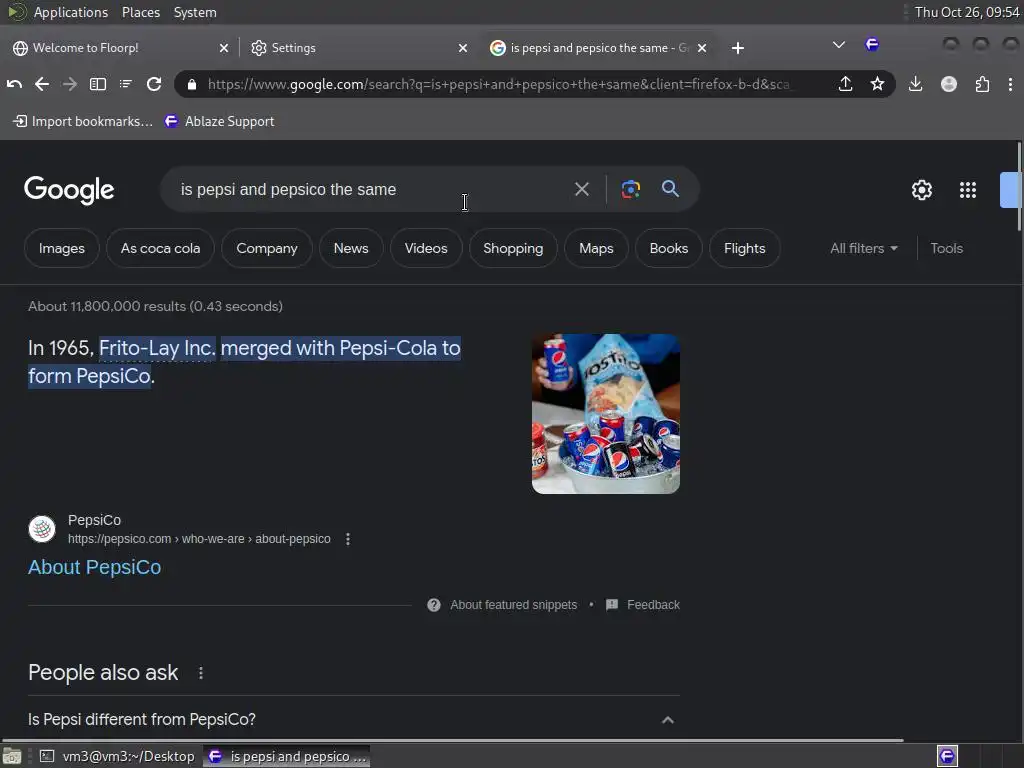Image resolution: width=1024 pixels, height=768 pixels.
Task: Search by image with Google Lens
Action: [630, 189]
